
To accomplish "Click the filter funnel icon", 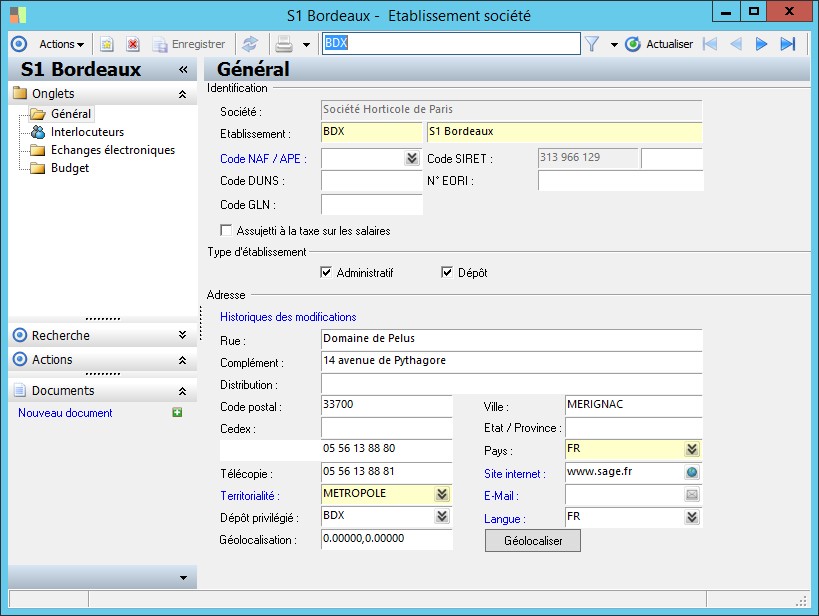I will coord(592,44).
